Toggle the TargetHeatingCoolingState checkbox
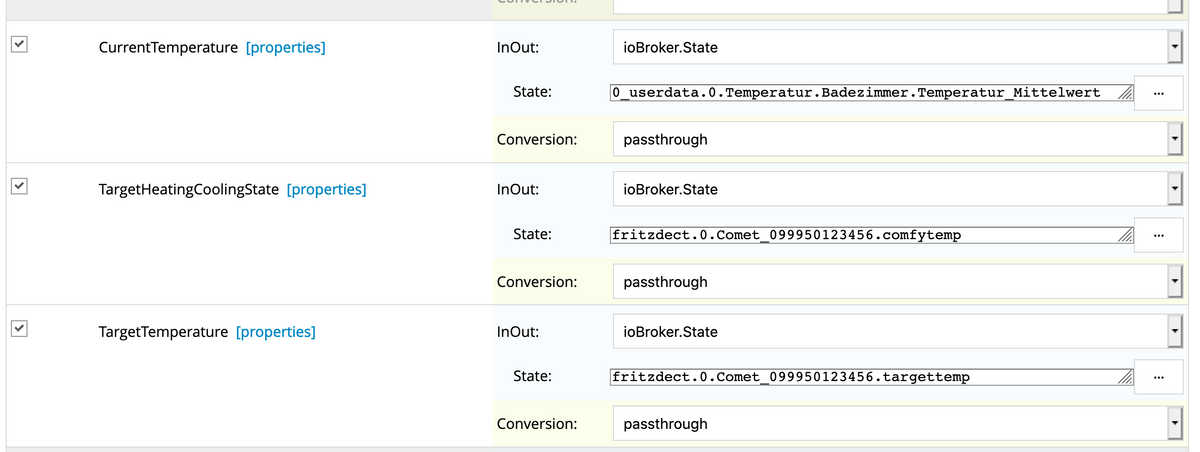 [19, 187]
